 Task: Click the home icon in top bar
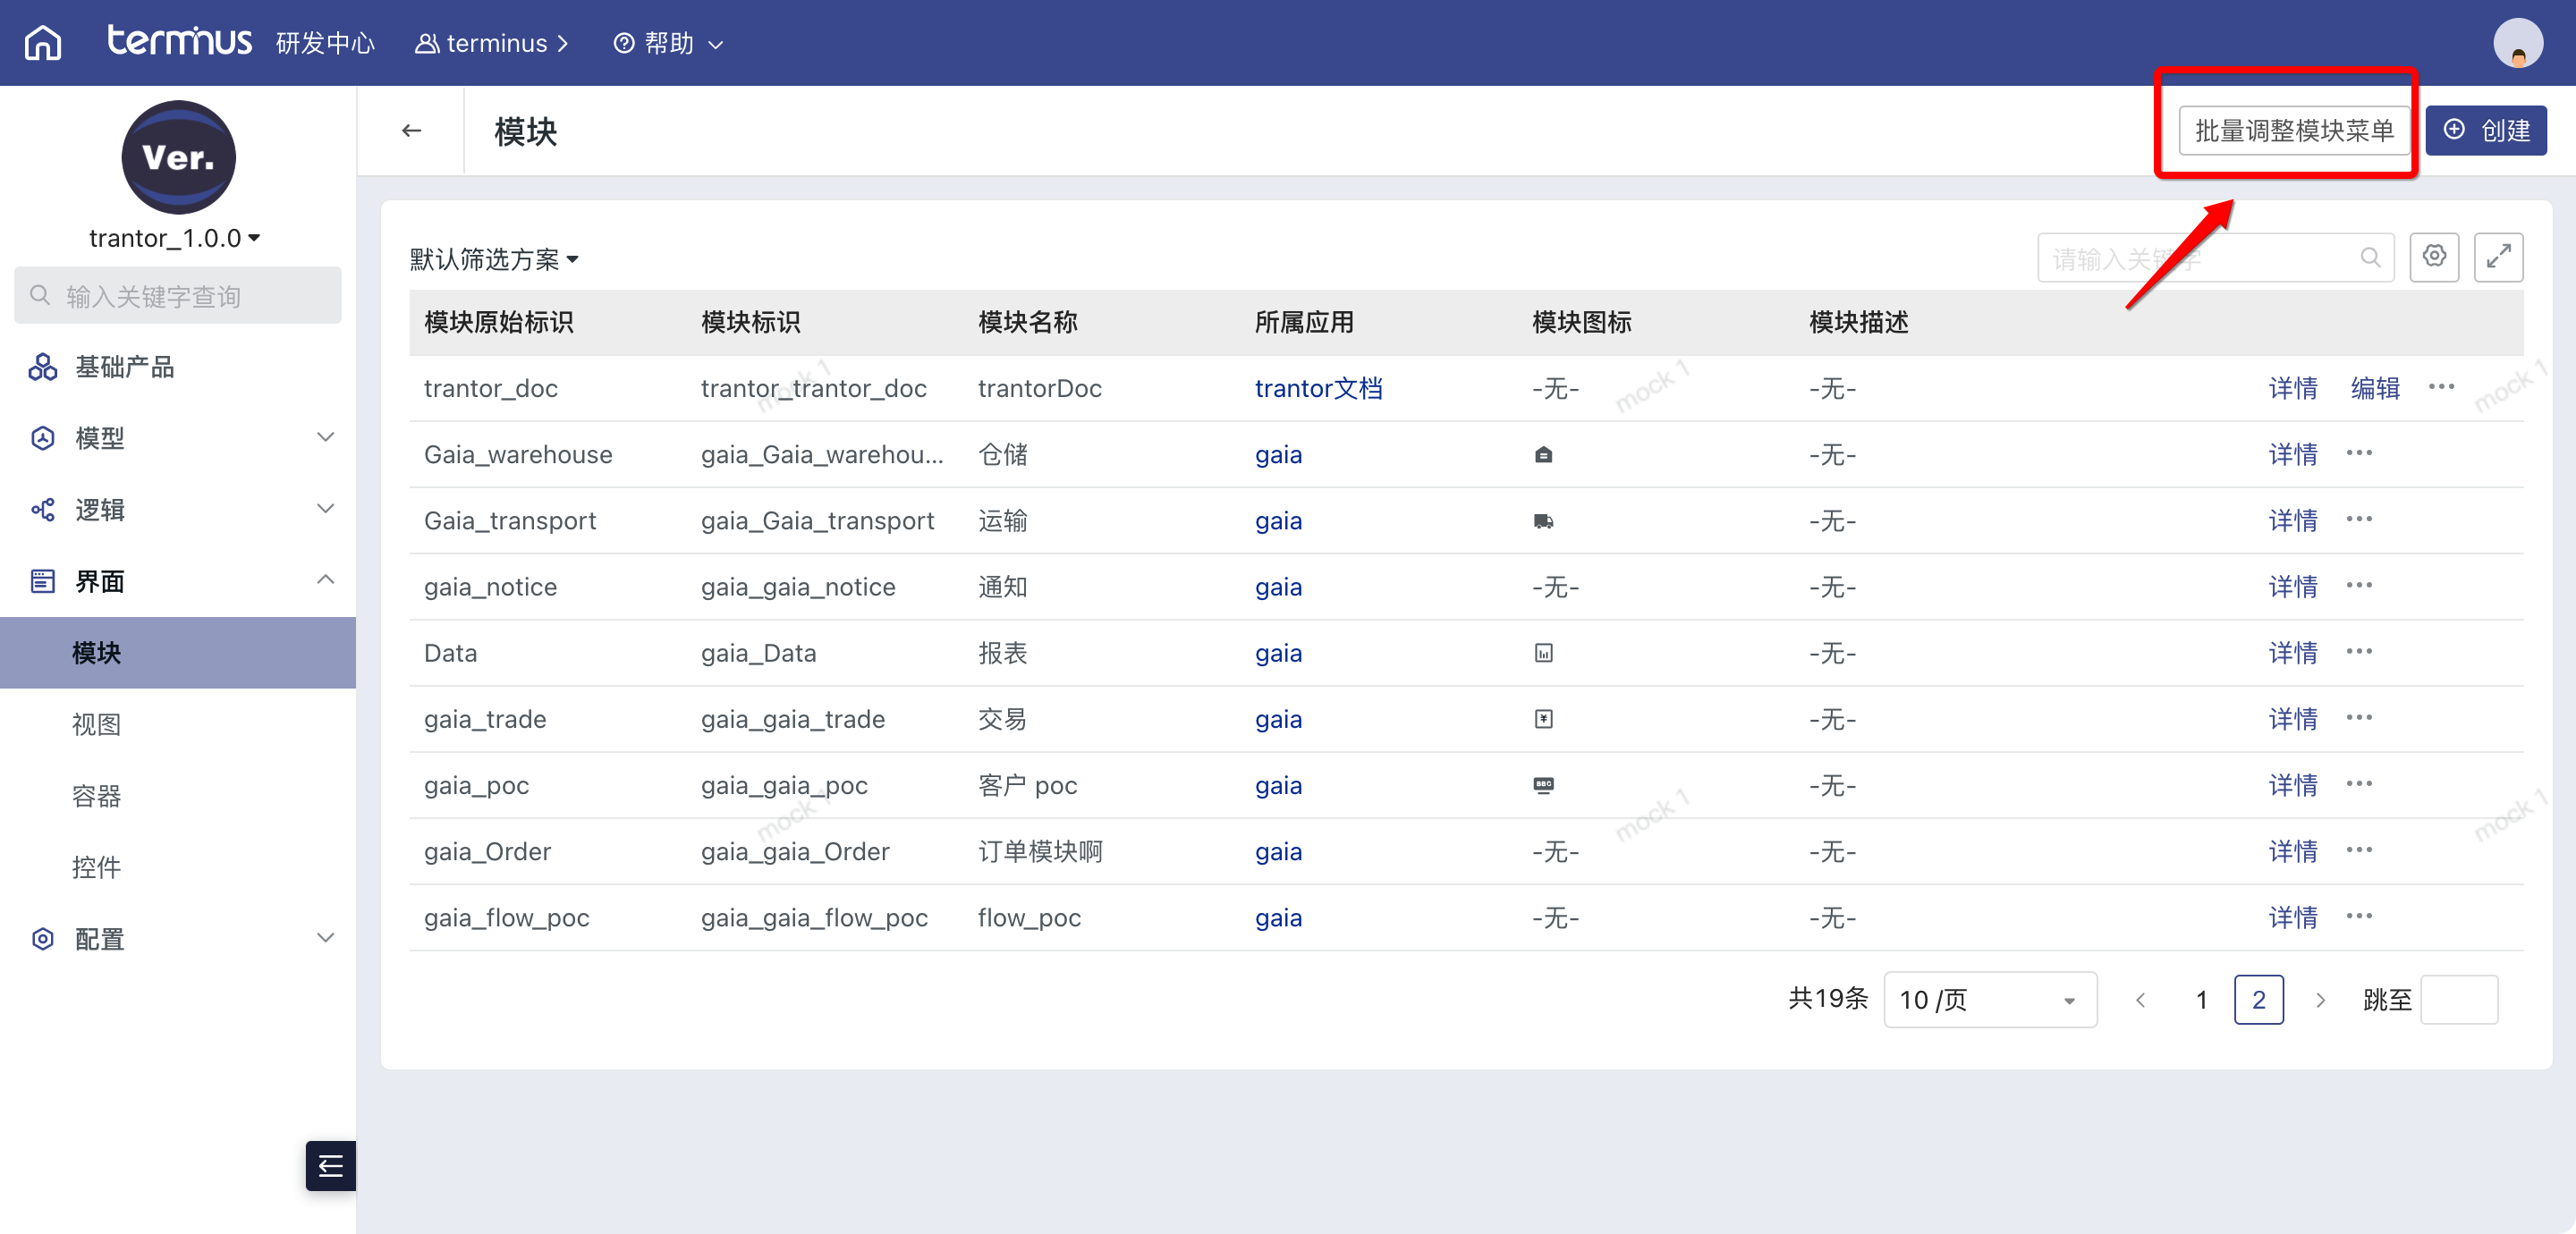43,43
